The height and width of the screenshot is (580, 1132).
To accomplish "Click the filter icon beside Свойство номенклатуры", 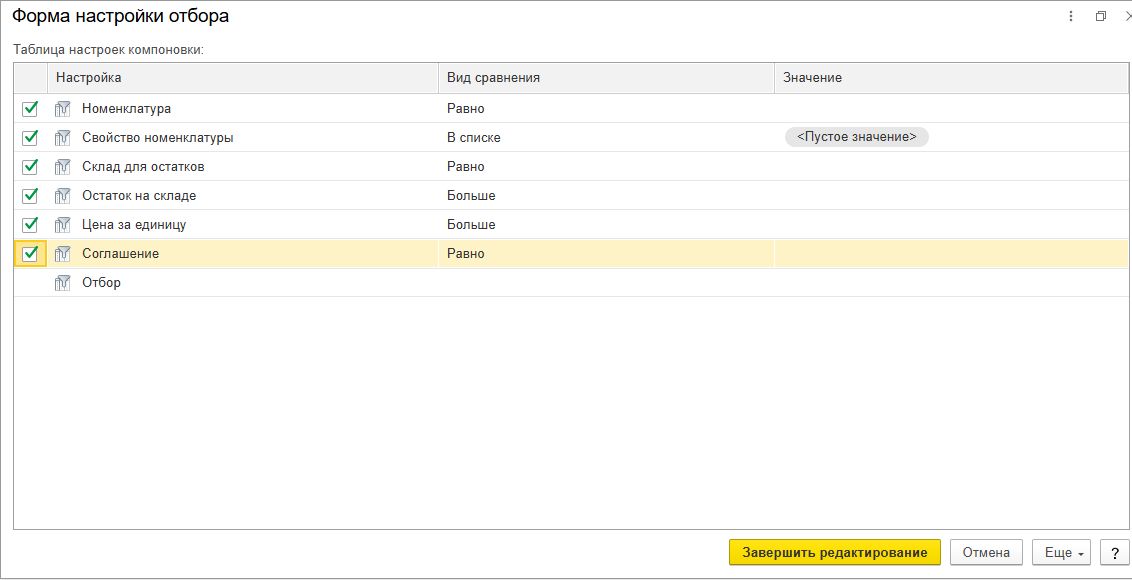I will (x=62, y=138).
